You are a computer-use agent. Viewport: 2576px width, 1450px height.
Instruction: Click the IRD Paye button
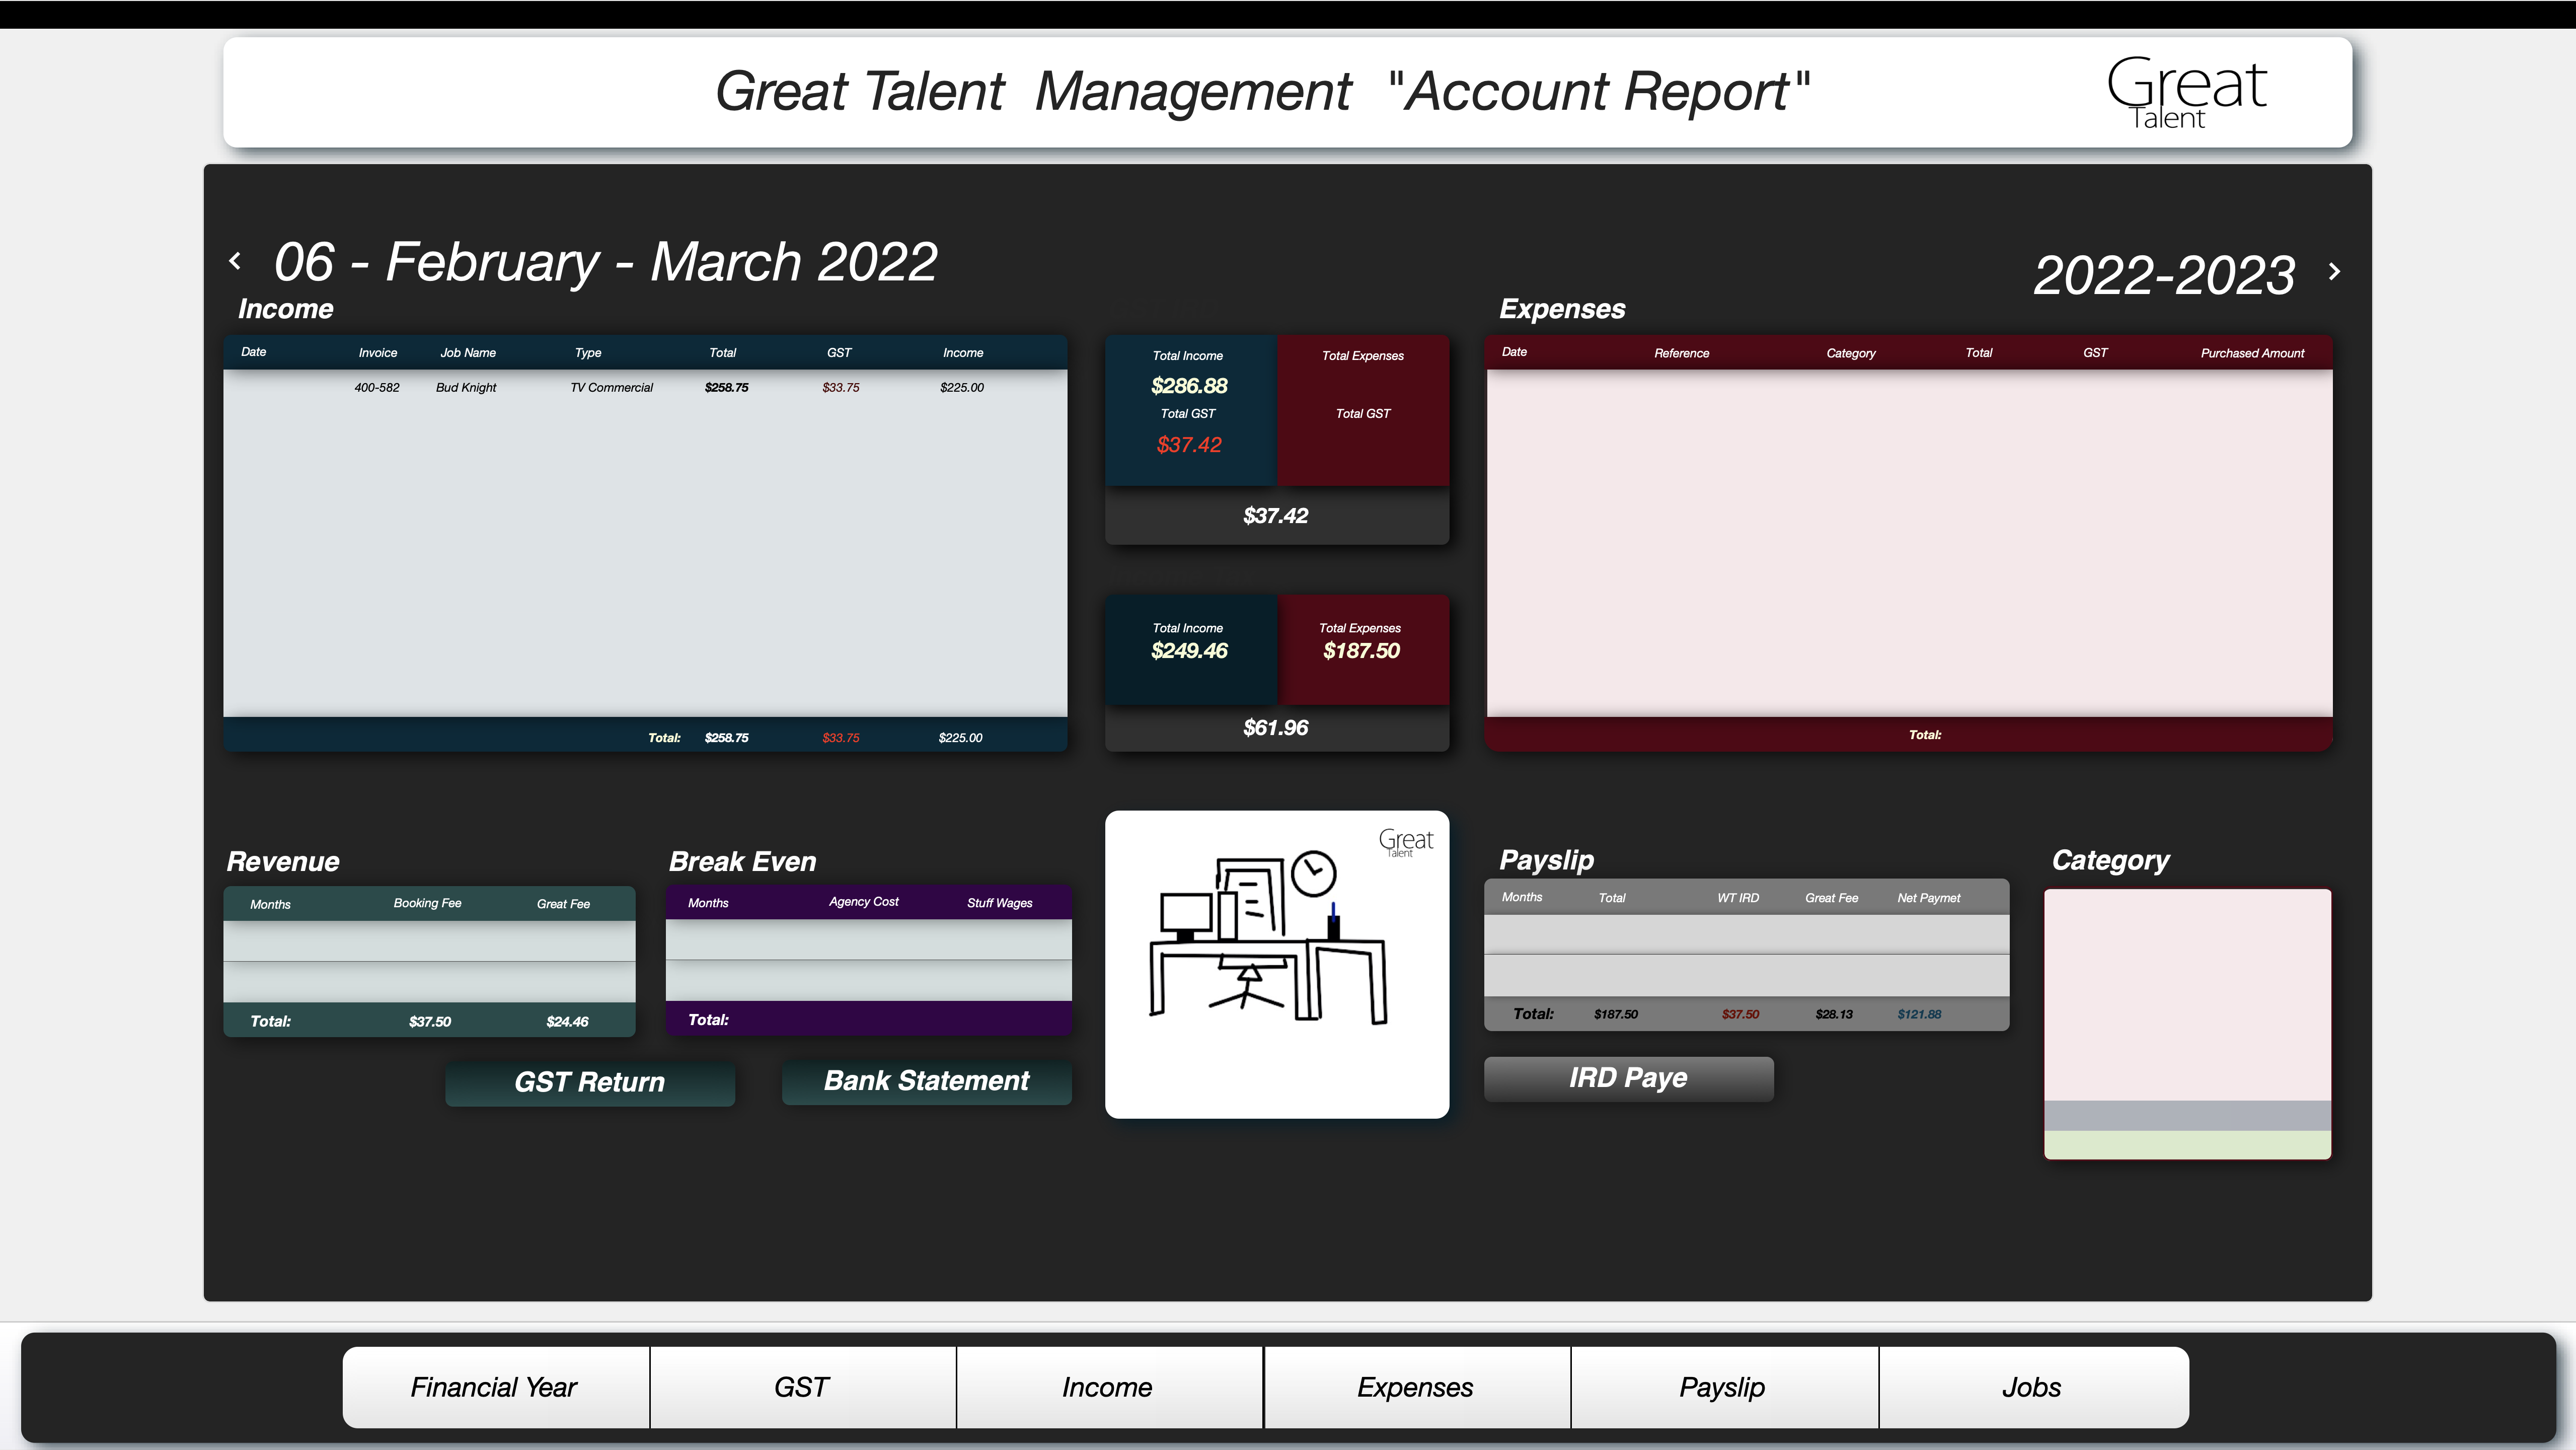tap(1628, 1078)
